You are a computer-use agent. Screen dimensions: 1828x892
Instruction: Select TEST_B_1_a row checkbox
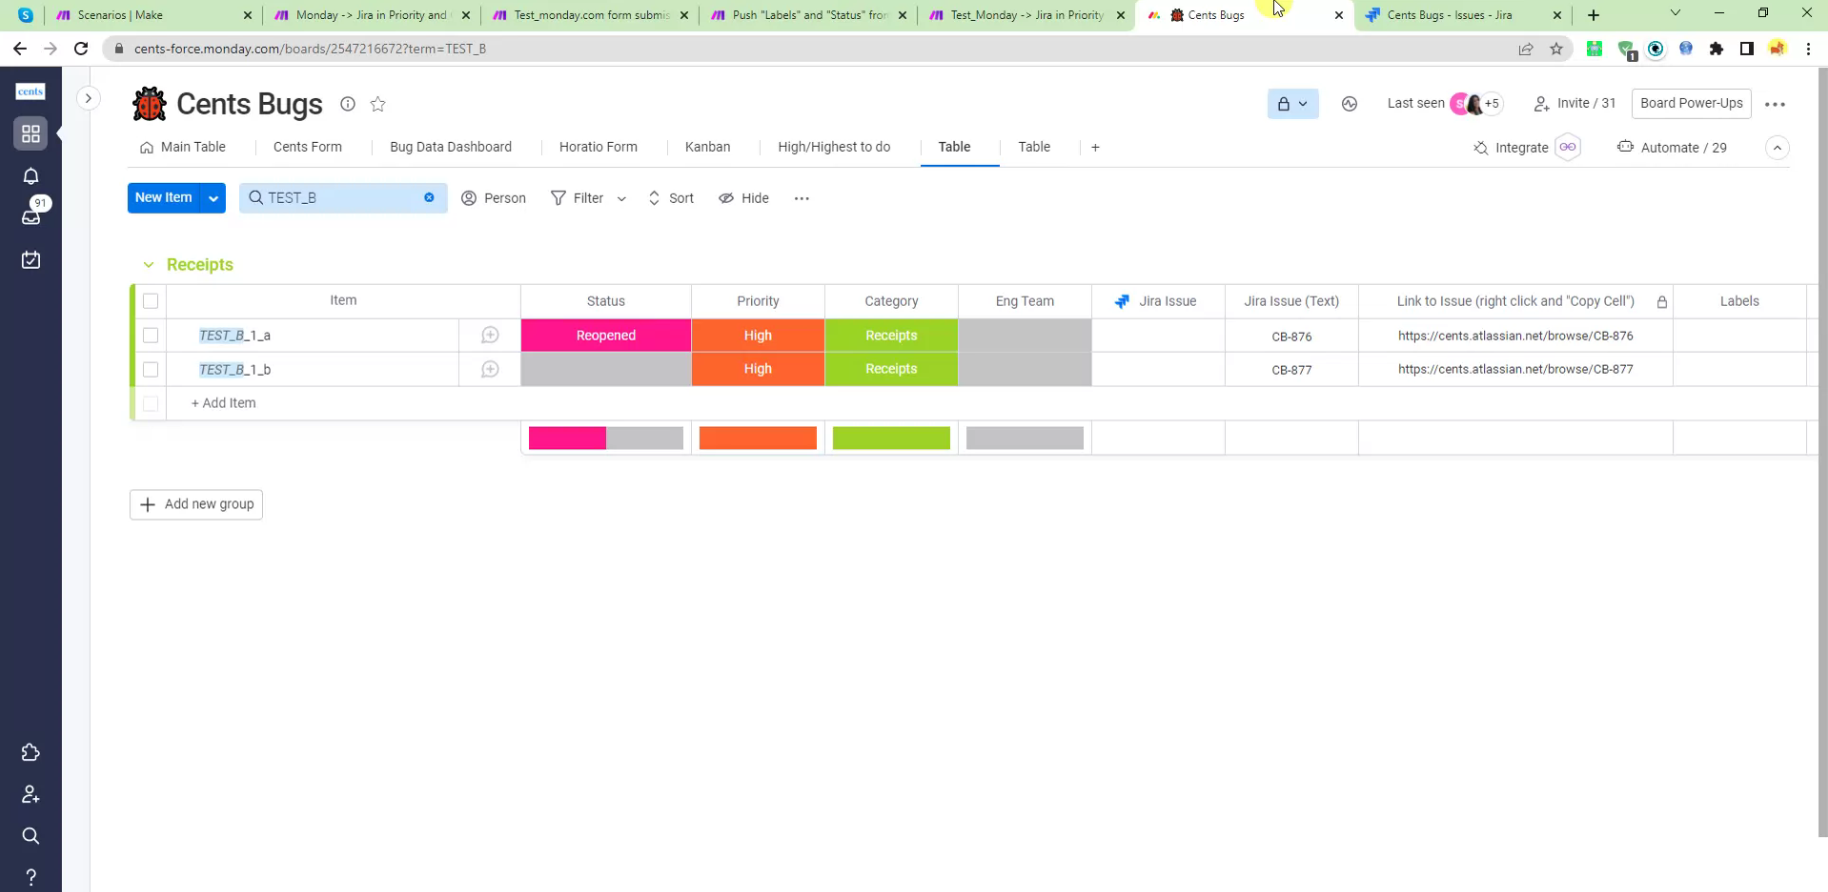click(150, 335)
